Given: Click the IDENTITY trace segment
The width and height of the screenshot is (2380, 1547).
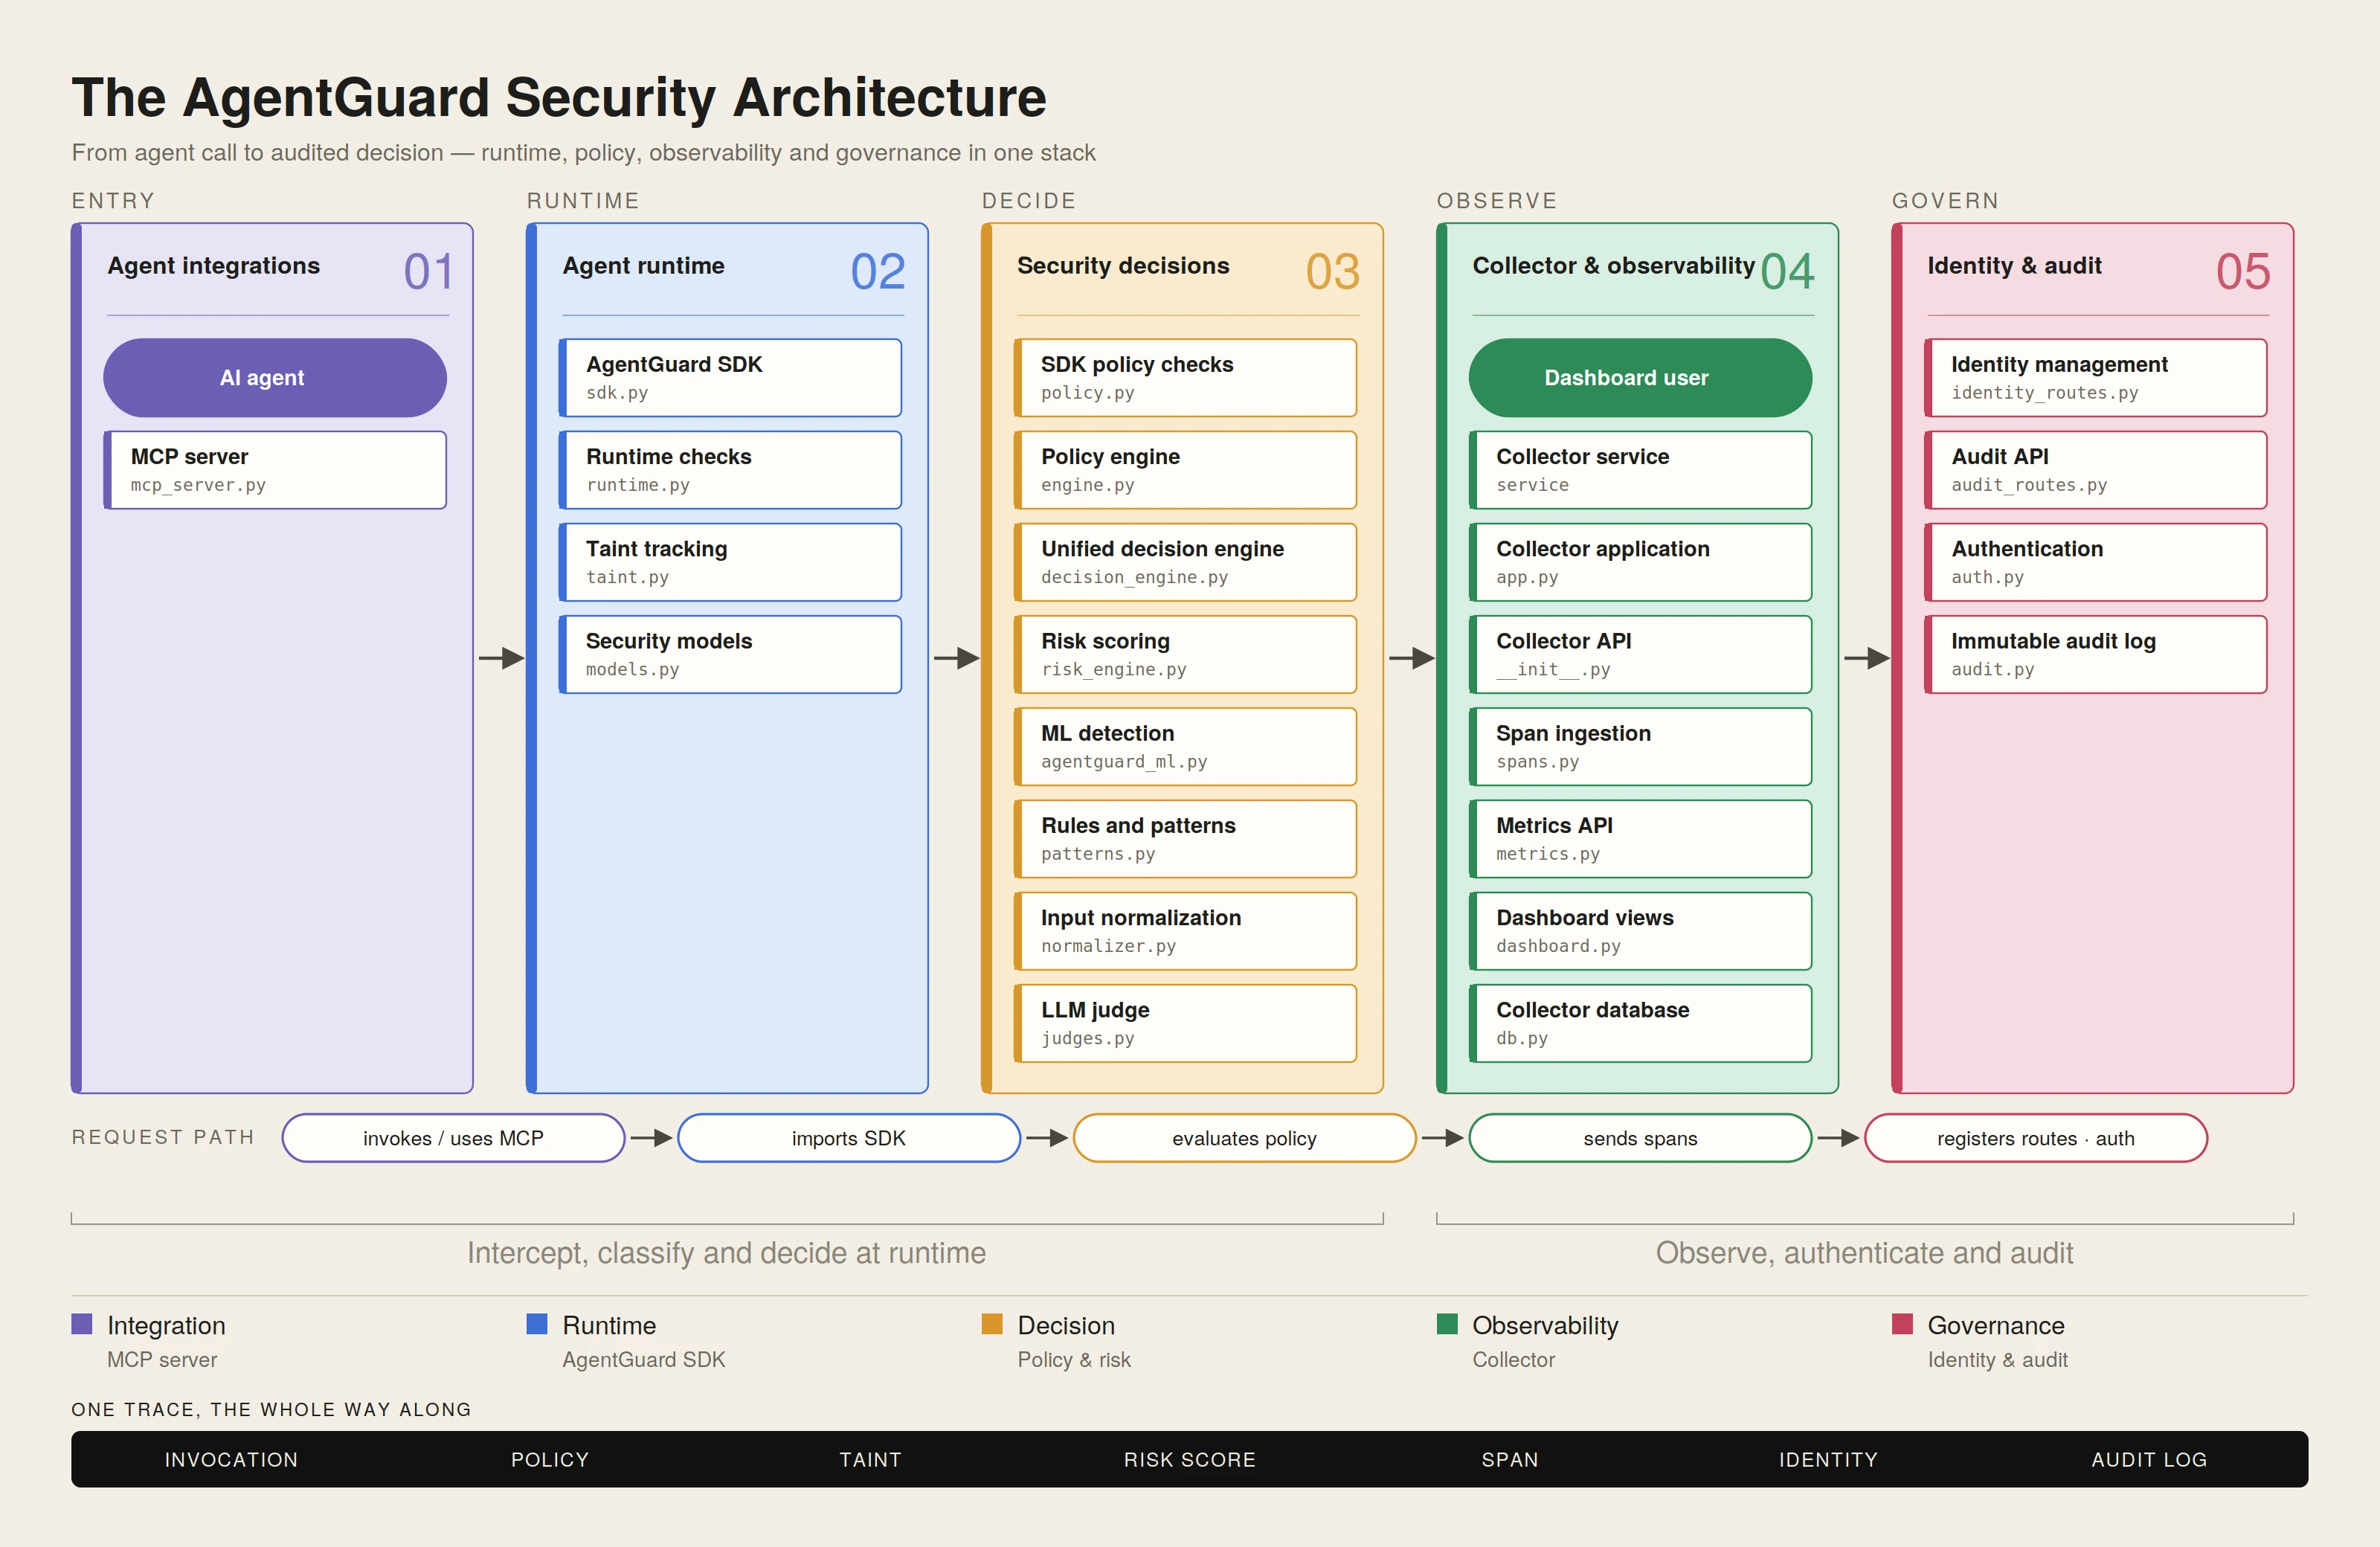Looking at the screenshot, I should click(1829, 1459).
